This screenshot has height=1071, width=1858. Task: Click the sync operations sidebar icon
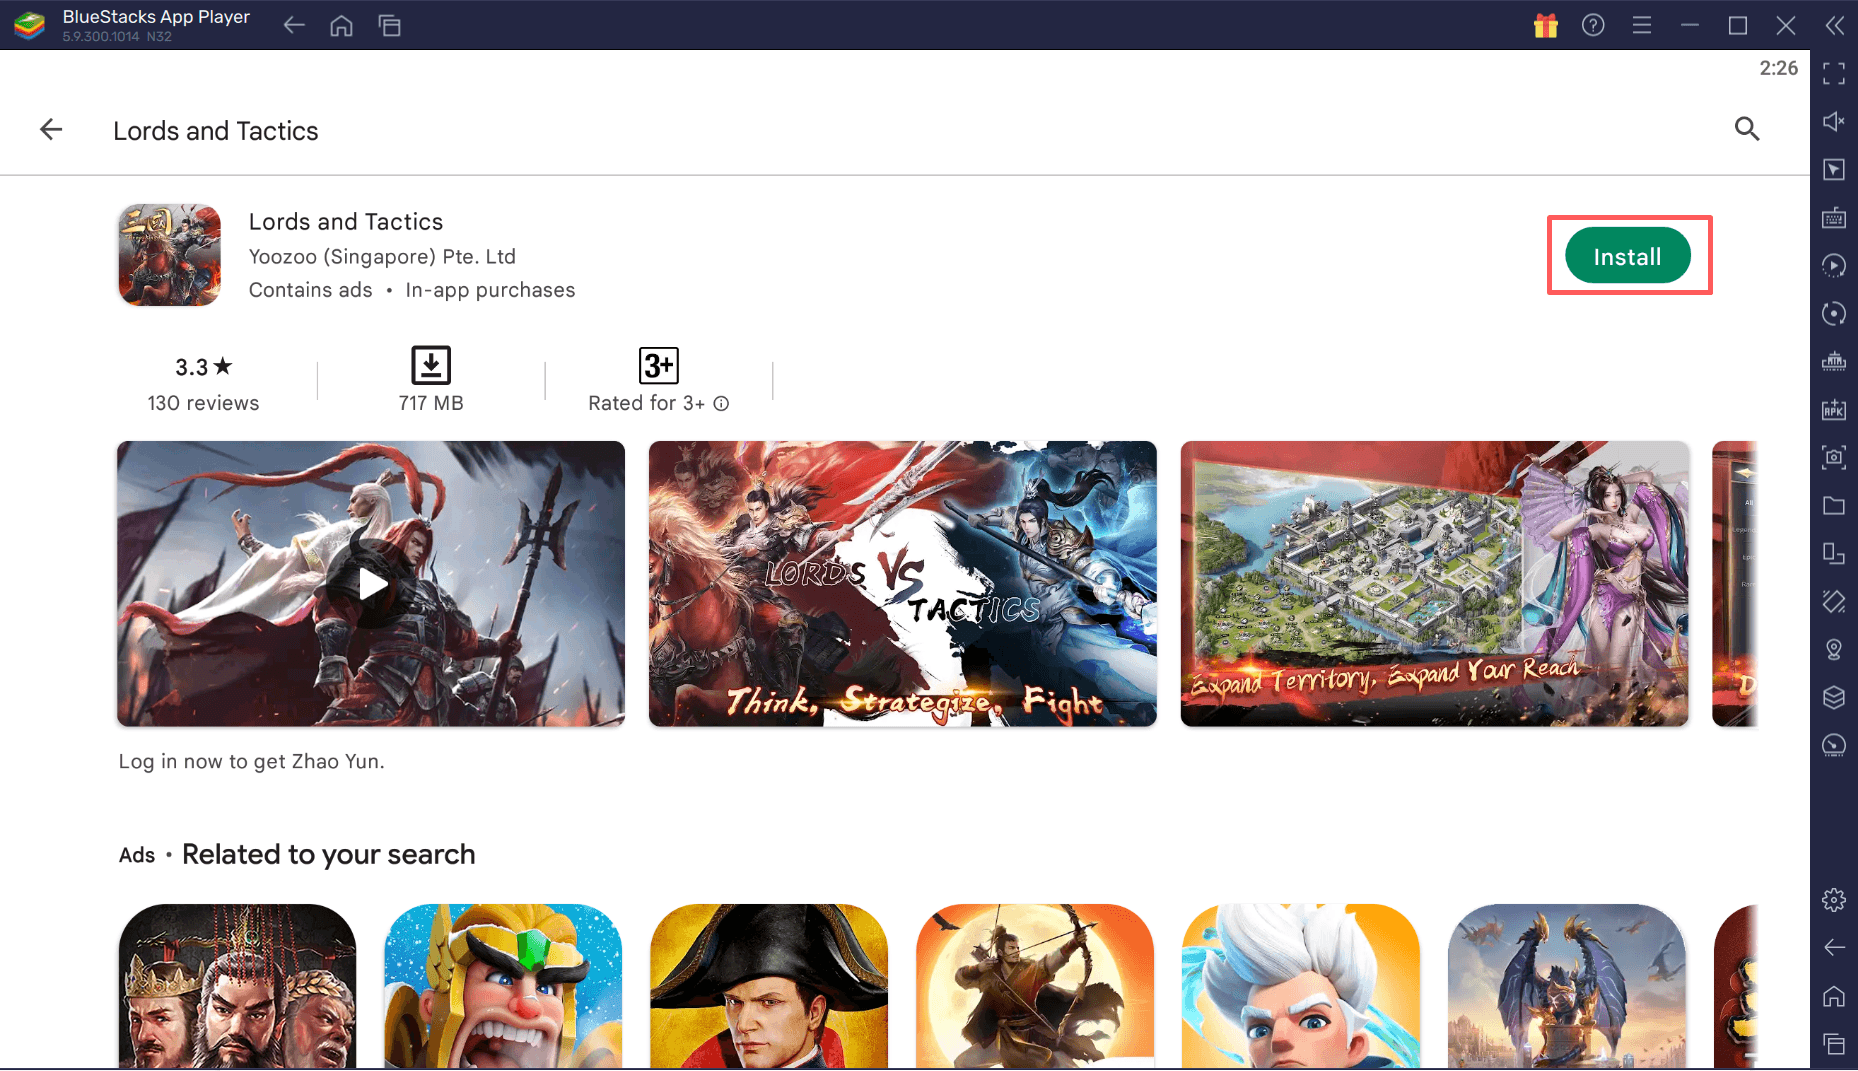1834,265
